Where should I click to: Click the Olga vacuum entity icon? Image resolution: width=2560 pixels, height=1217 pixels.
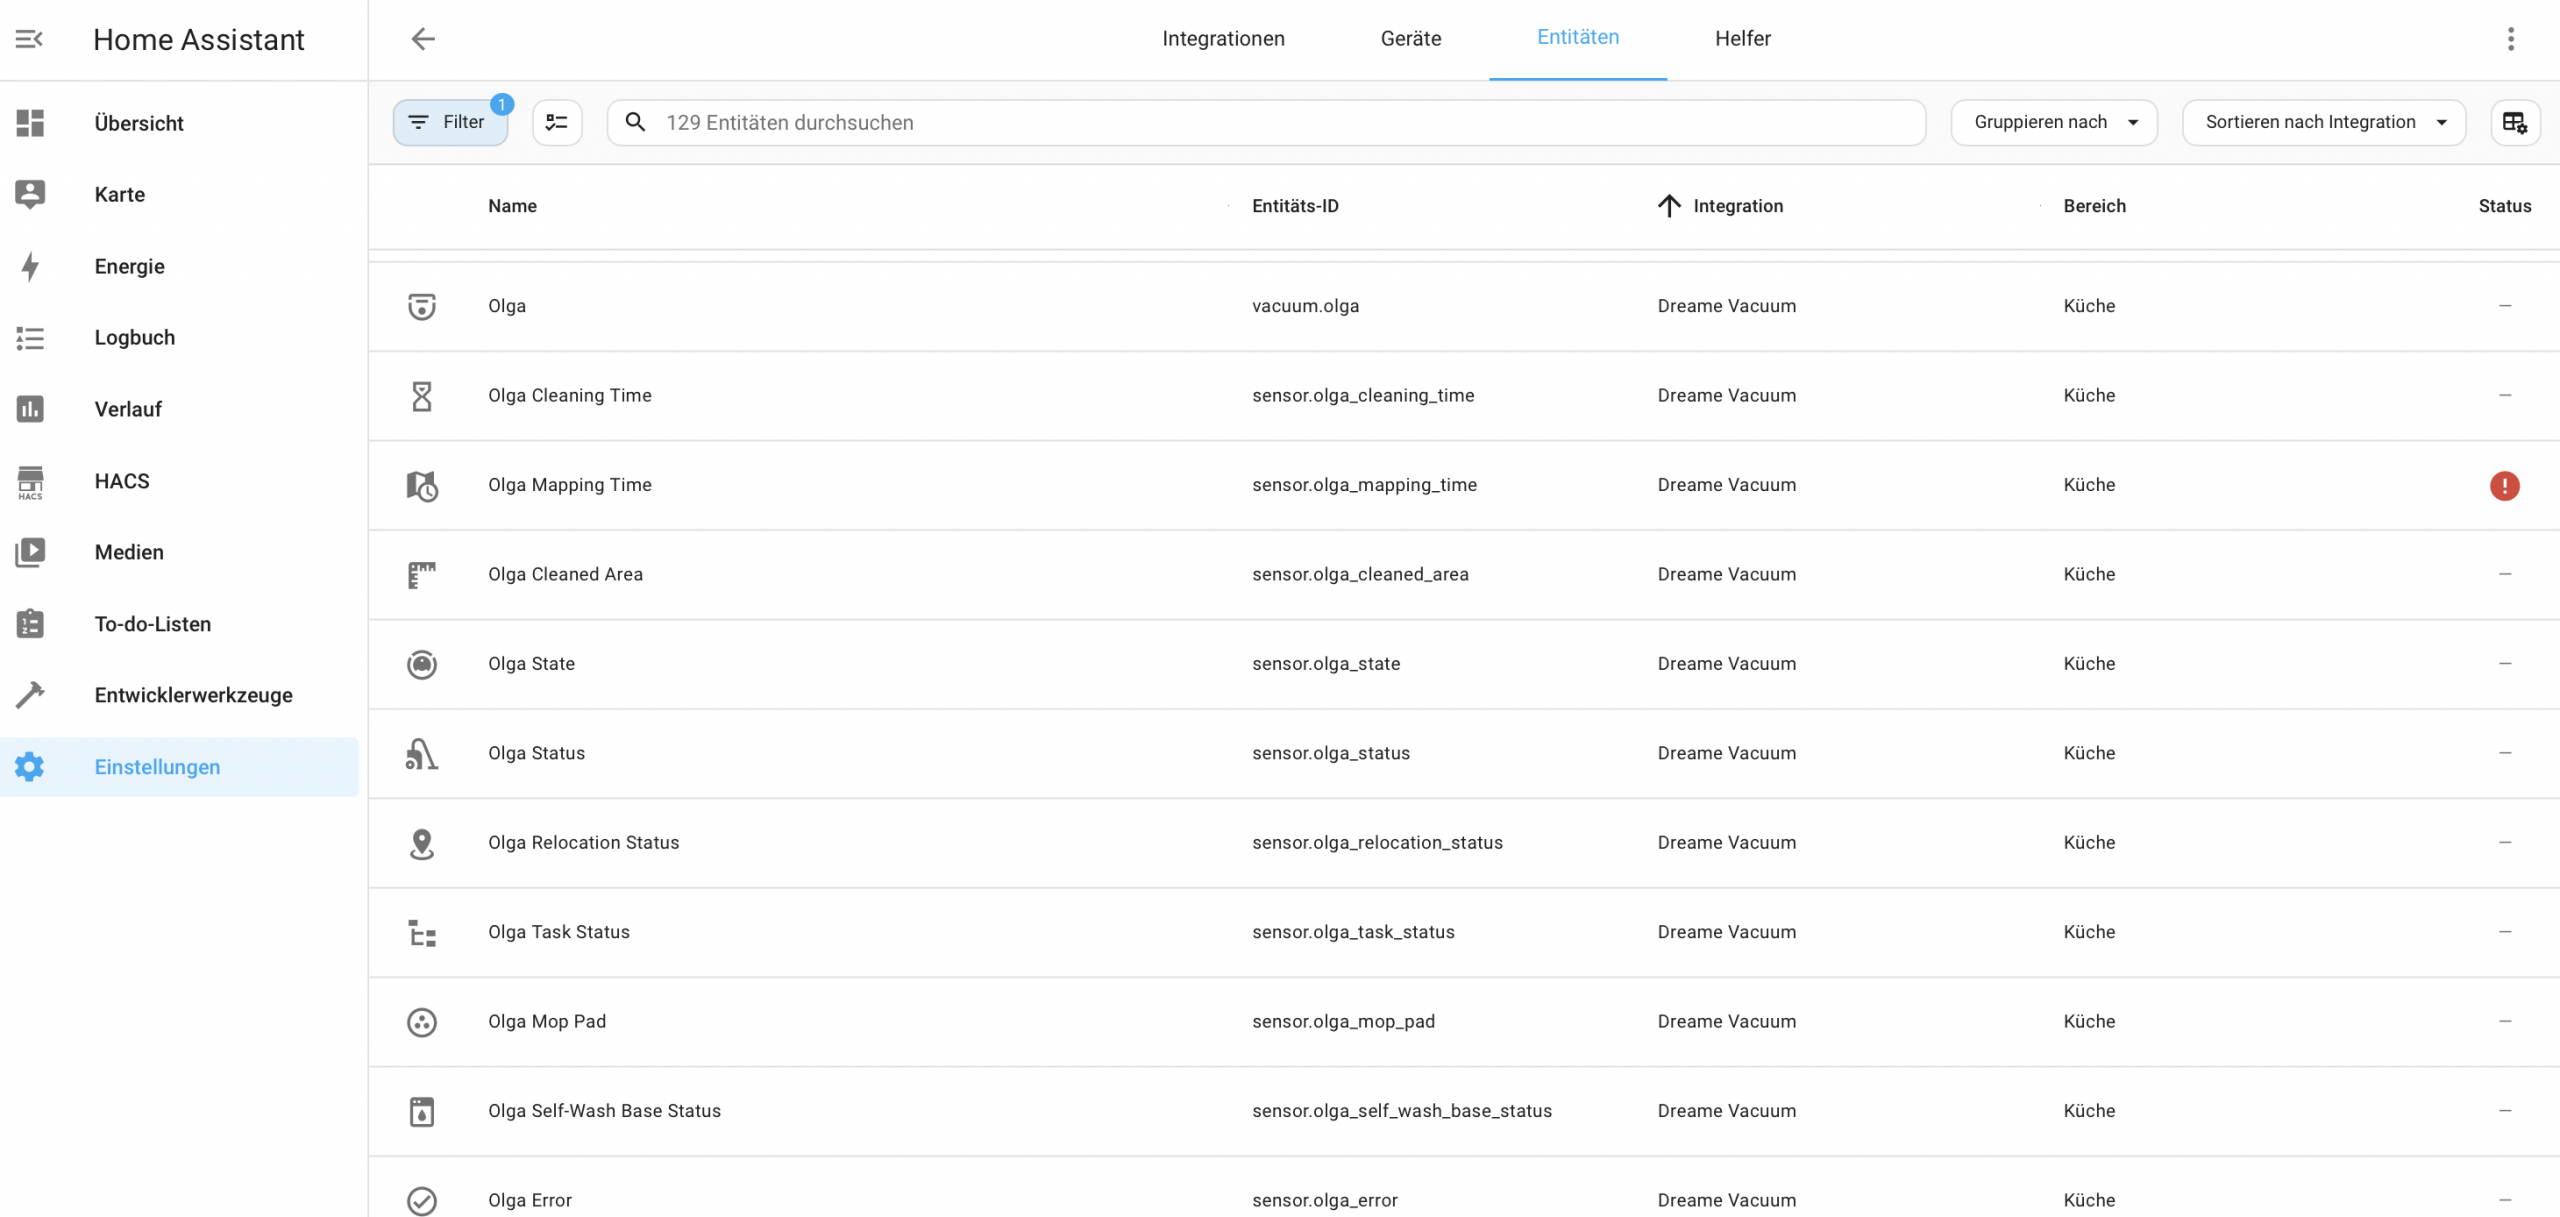[422, 306]
